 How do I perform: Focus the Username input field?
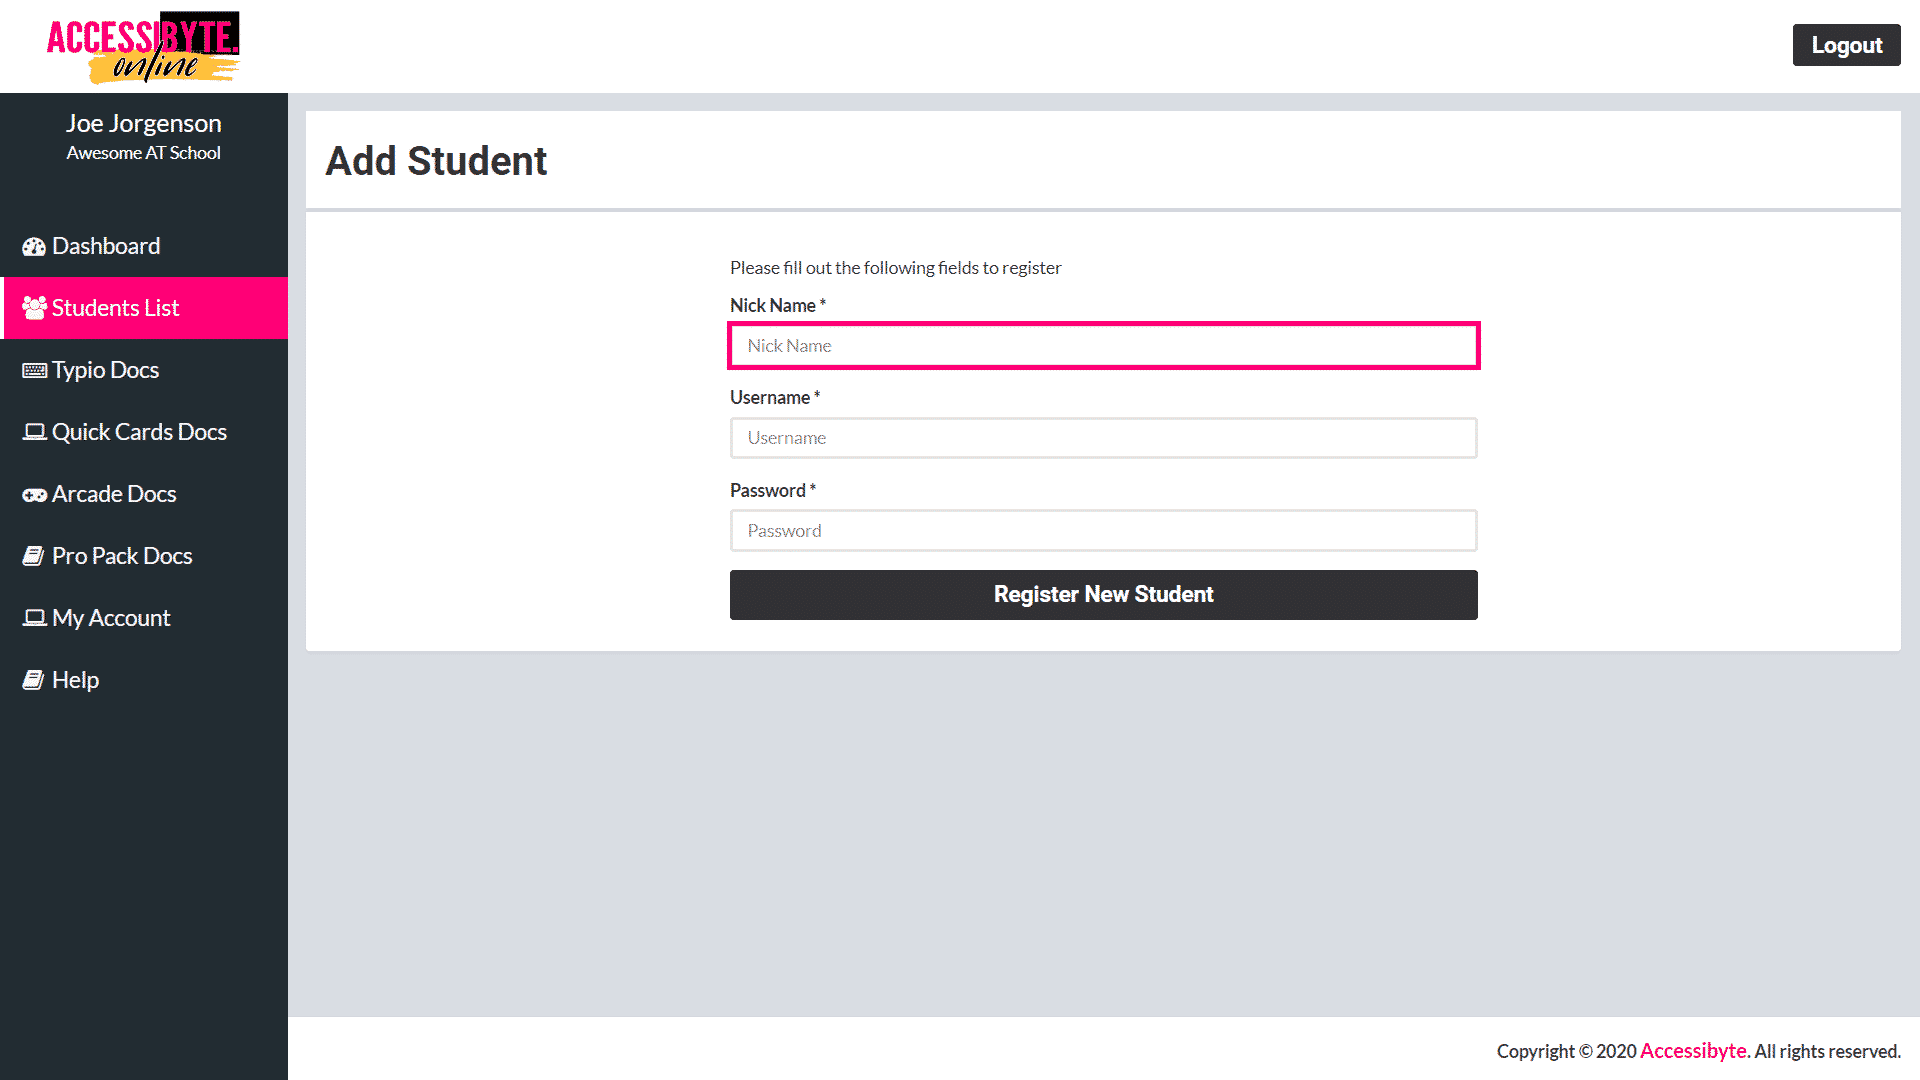pyautogui.click(x=1103, y=438)
